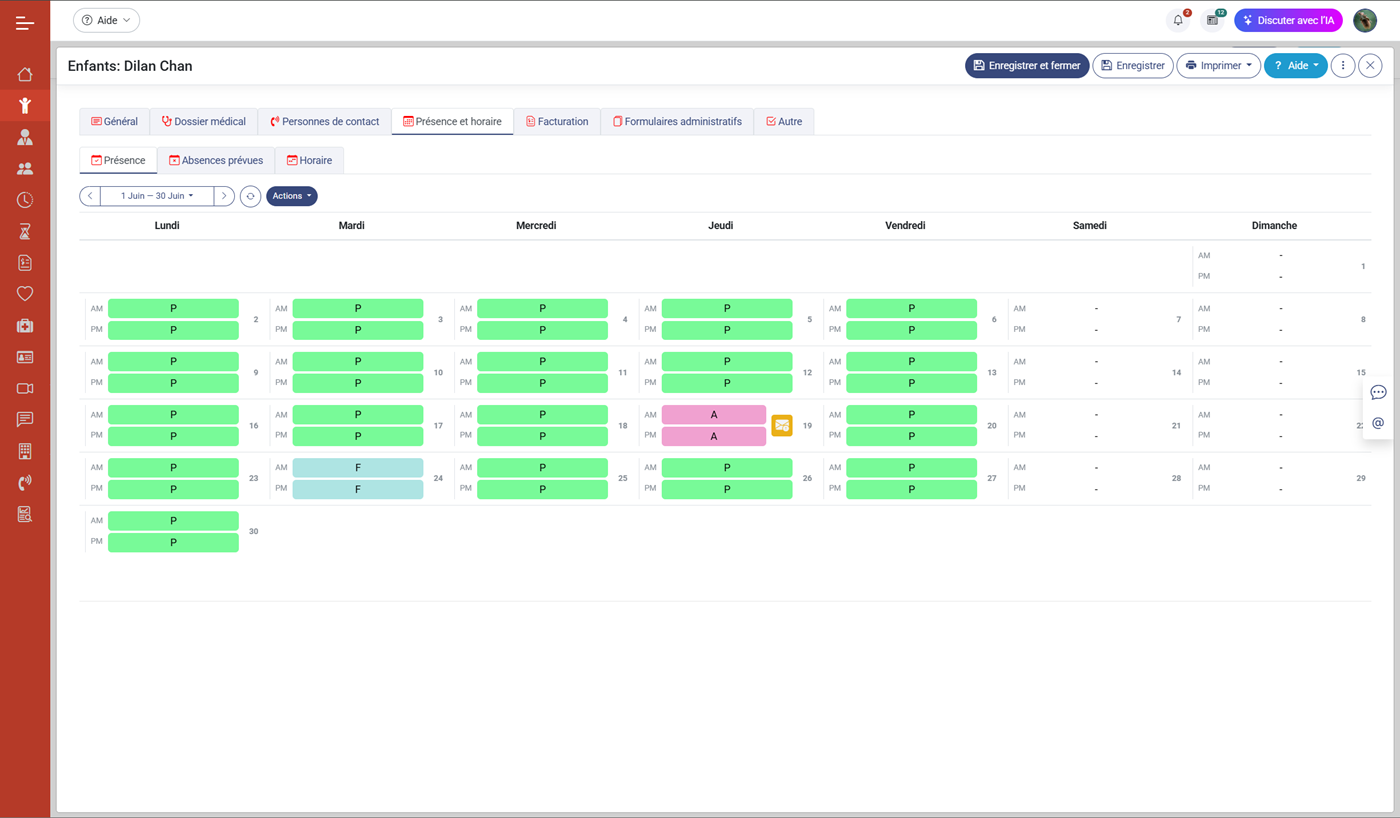Click the heart icon in the sidebar

(25, 294)
